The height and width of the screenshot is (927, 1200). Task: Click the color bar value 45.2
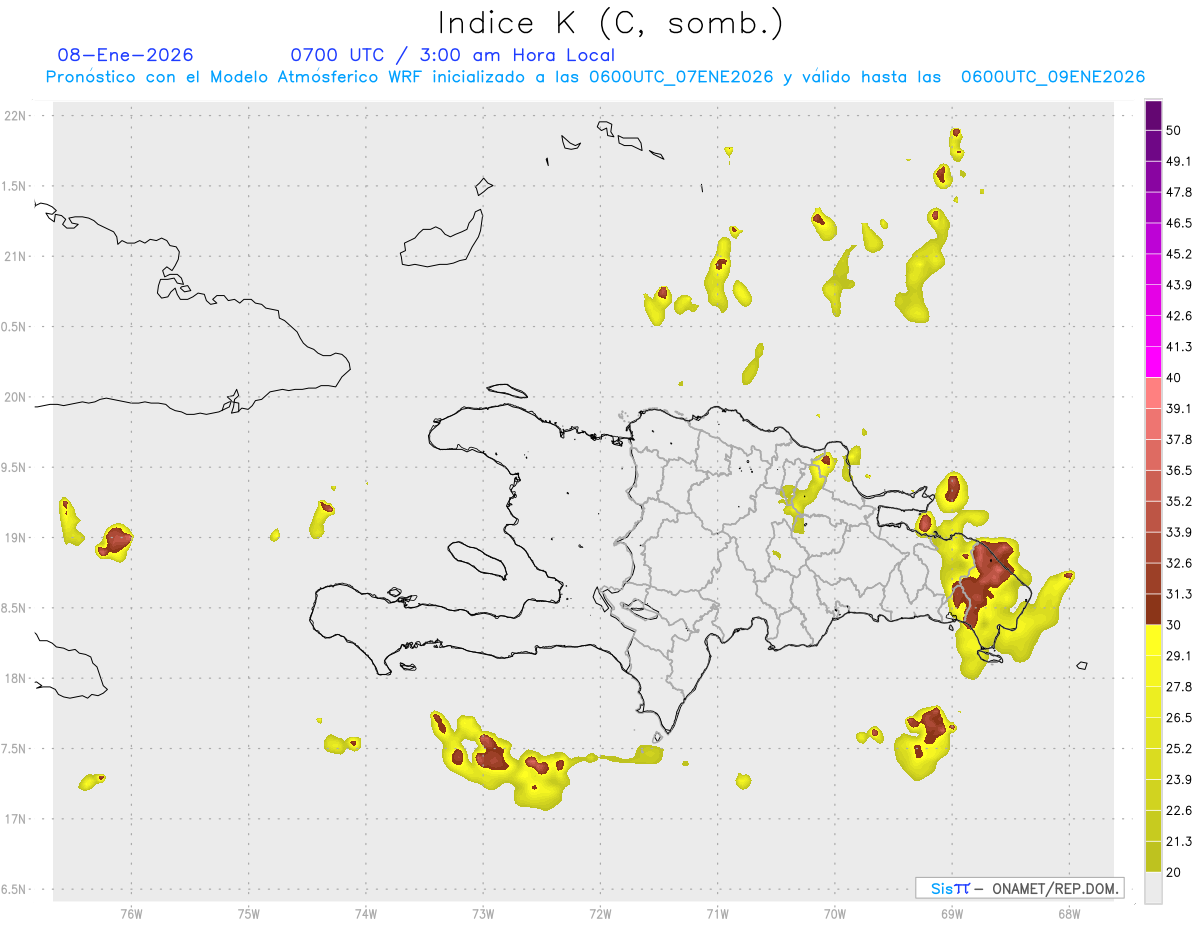pyautogui.click(x=1179, y=254)
